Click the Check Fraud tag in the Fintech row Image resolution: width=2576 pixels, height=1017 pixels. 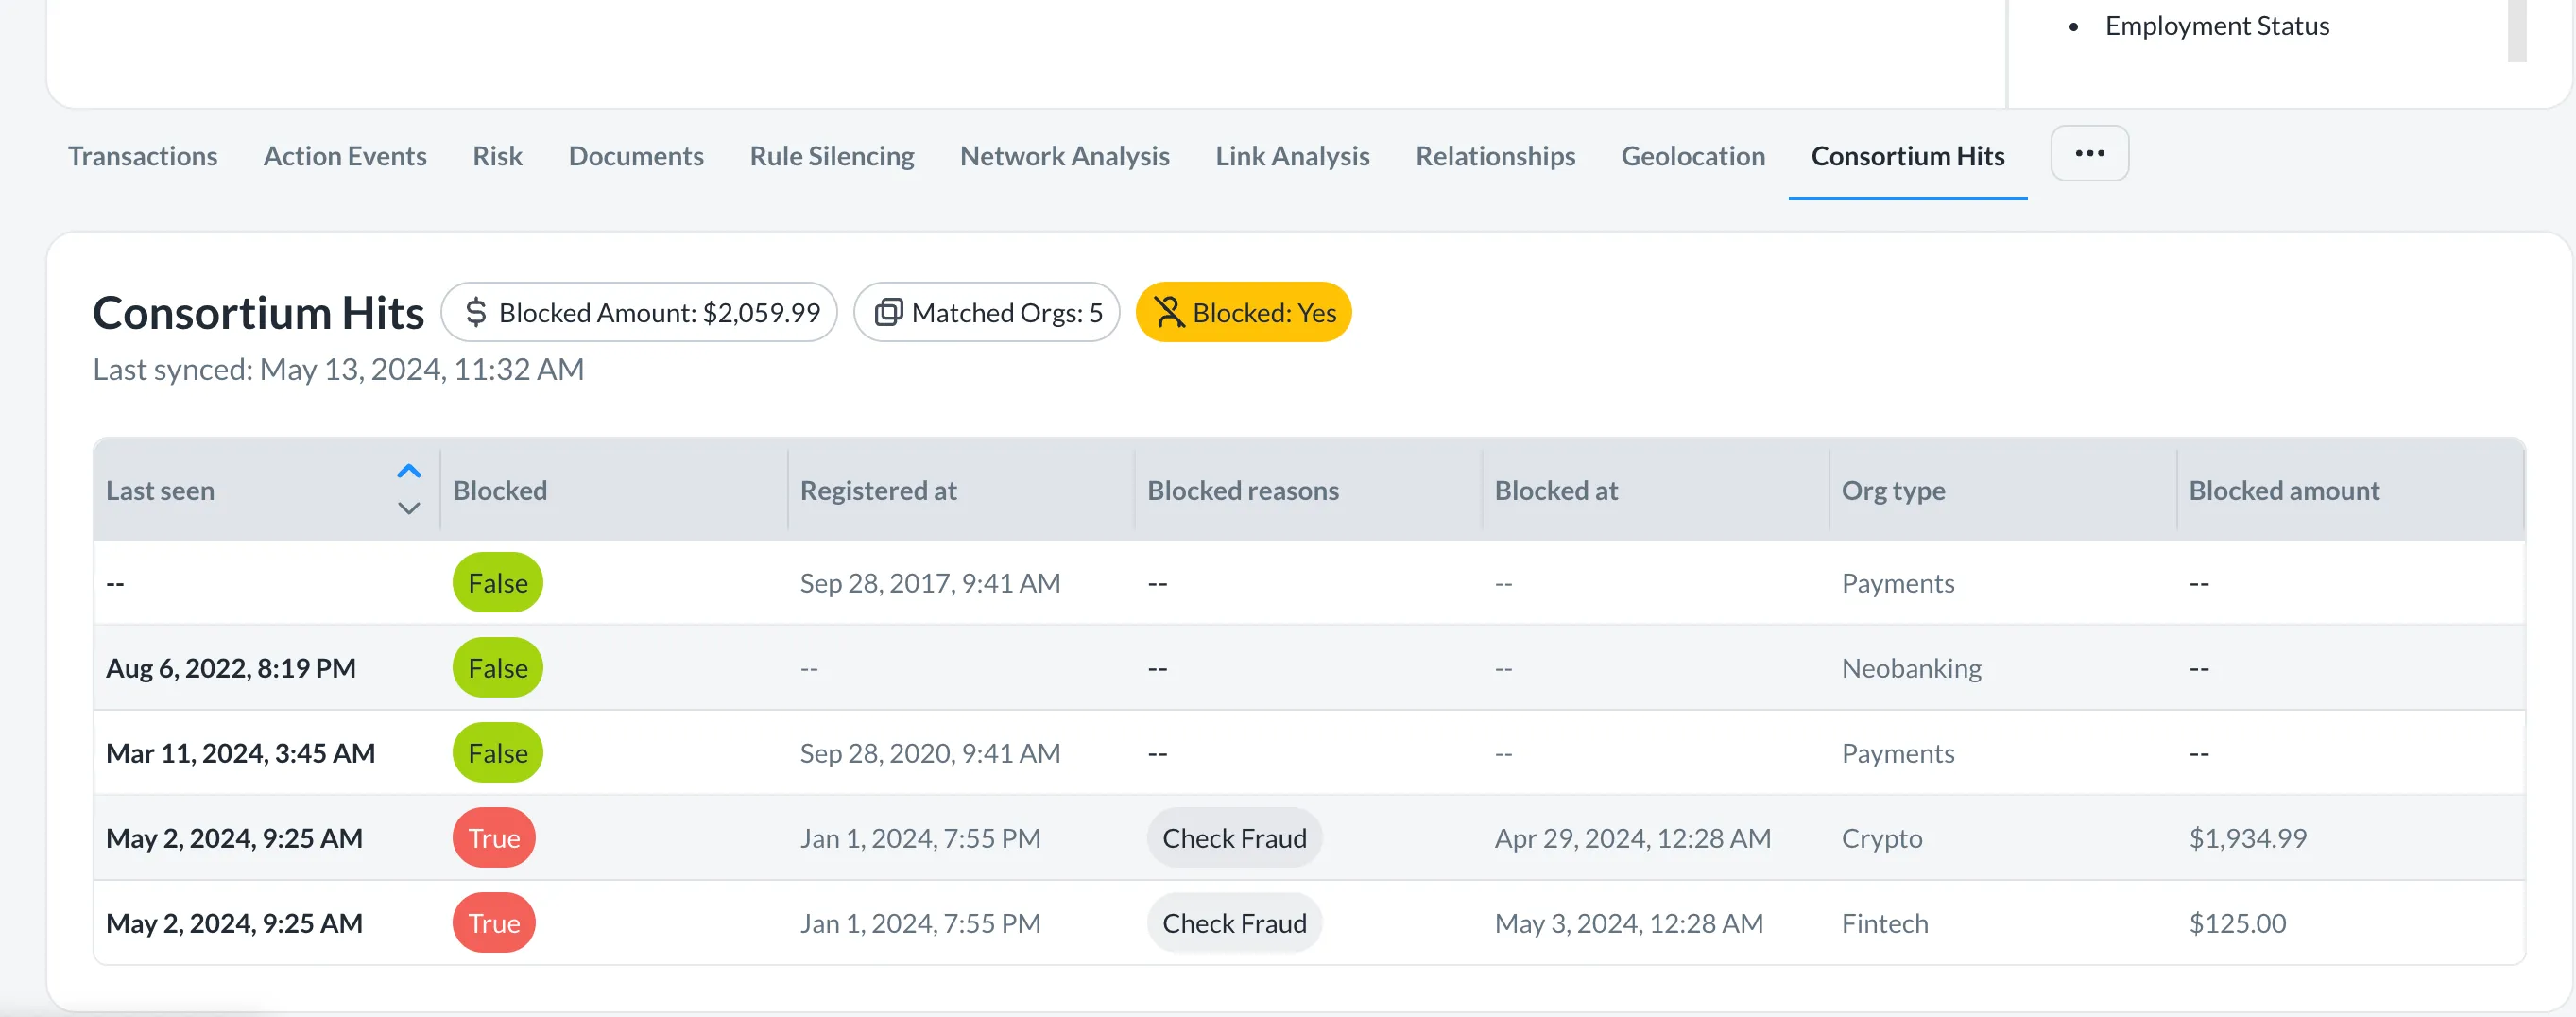[1234, 922]
